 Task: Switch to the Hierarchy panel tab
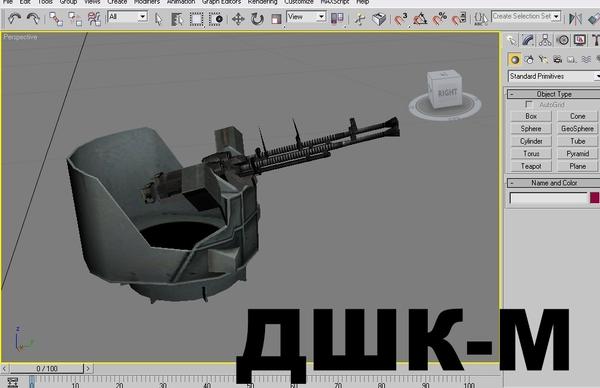(x=545, y=40)
